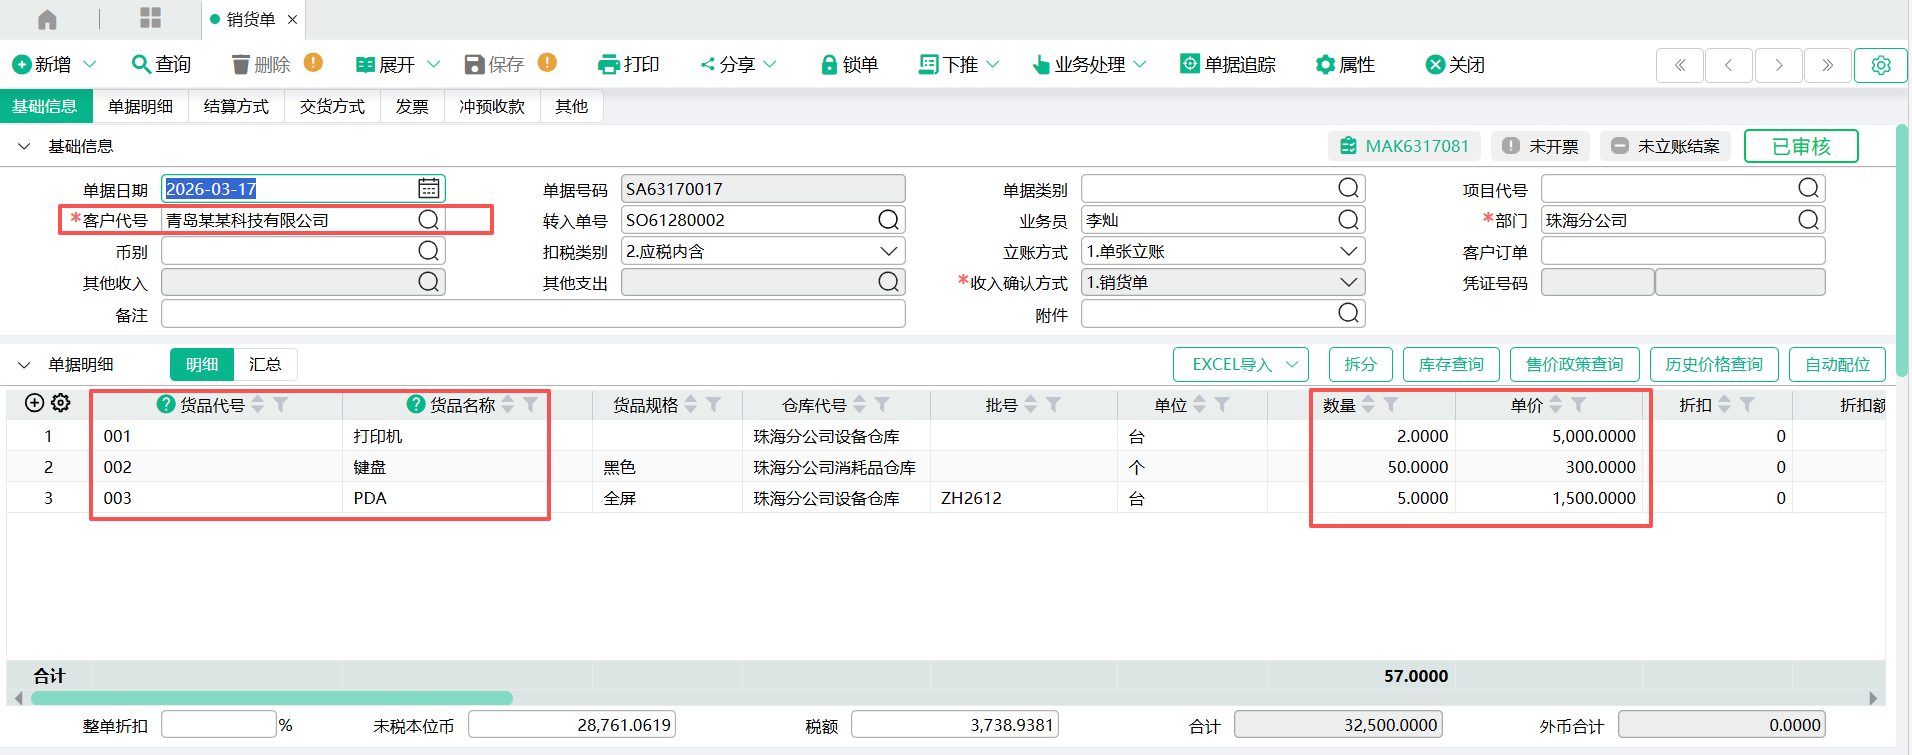Click the add row plus icon in table

34,403
